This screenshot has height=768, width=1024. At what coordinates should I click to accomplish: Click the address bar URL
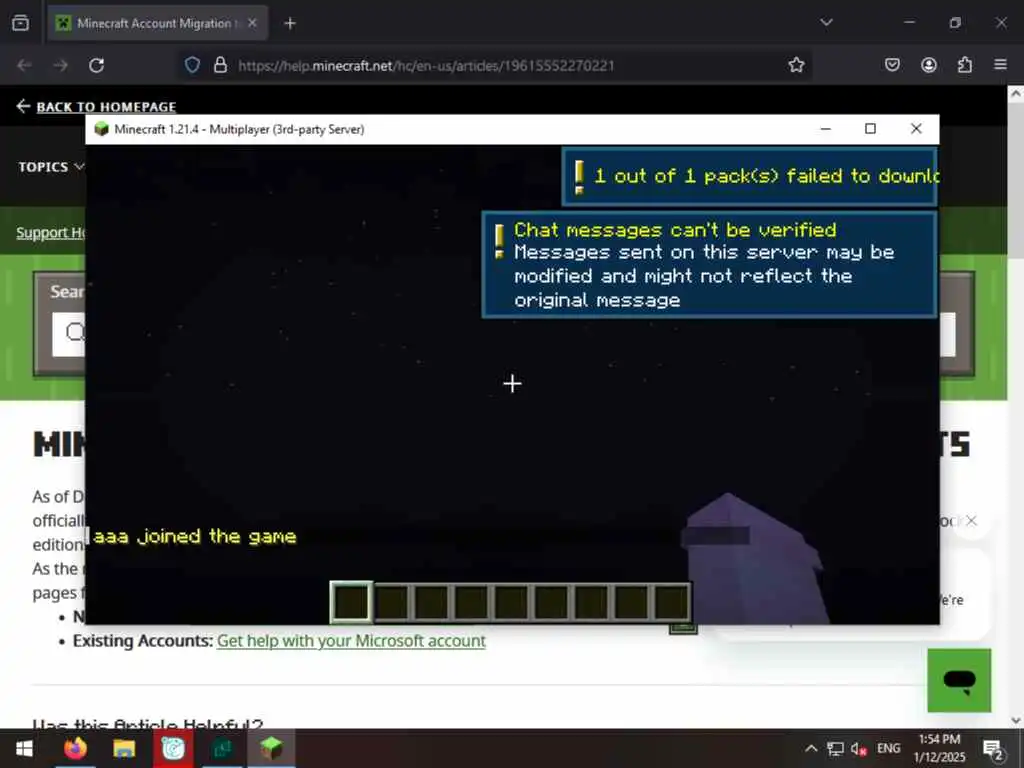(426, 65)
